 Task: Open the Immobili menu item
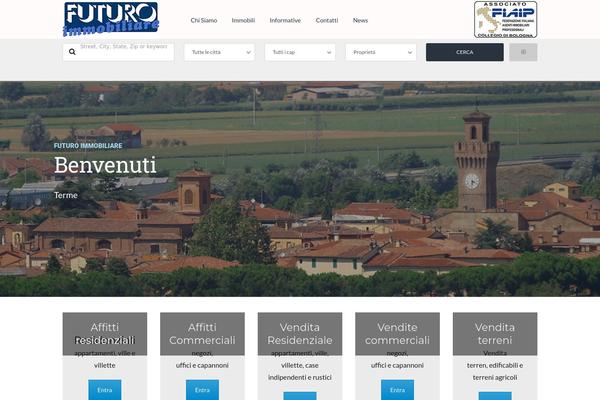click(243, 20)
